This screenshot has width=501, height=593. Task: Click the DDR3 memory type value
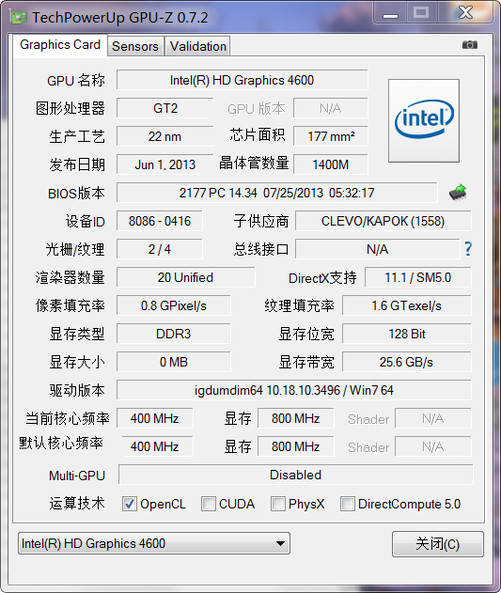pyautogui.click(x=173, y=334)
